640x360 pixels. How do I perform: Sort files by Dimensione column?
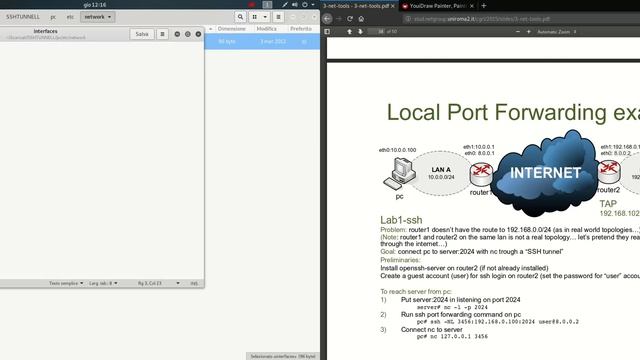pyautogui.click(x=232, y=29)
